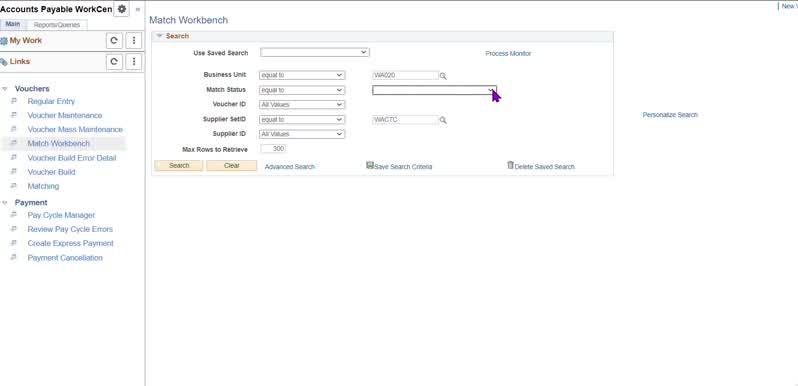Open the Supplier ID operator dropdown
Viewport: 798px width, 386px height.
pos(302,134)
